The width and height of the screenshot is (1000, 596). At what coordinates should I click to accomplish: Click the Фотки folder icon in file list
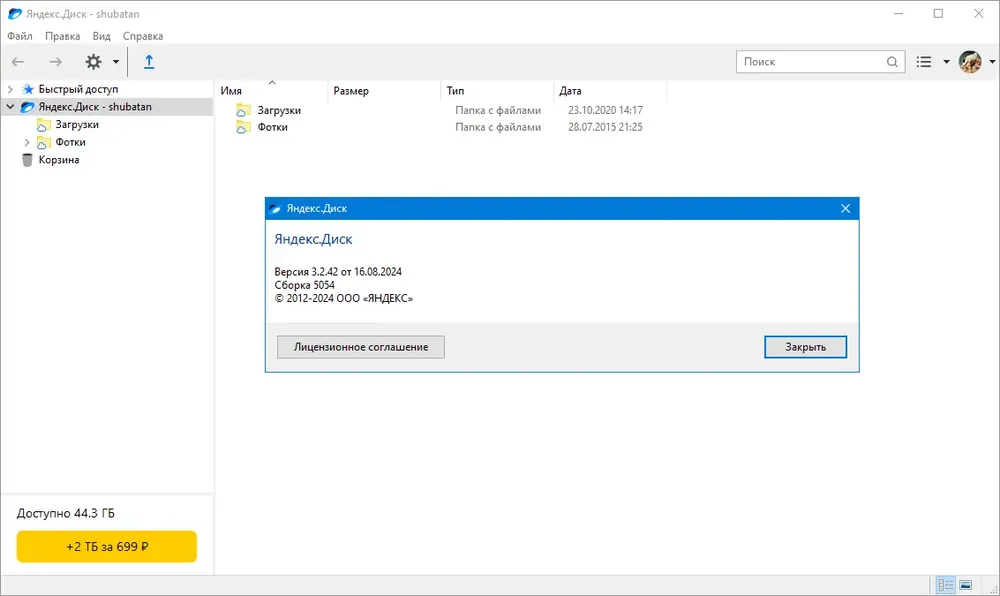click(243, 127)
